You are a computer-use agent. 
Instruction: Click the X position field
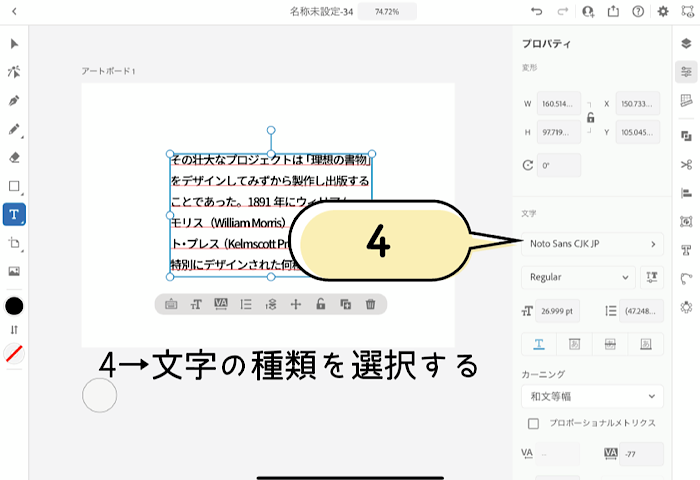[x=638, y=104]
